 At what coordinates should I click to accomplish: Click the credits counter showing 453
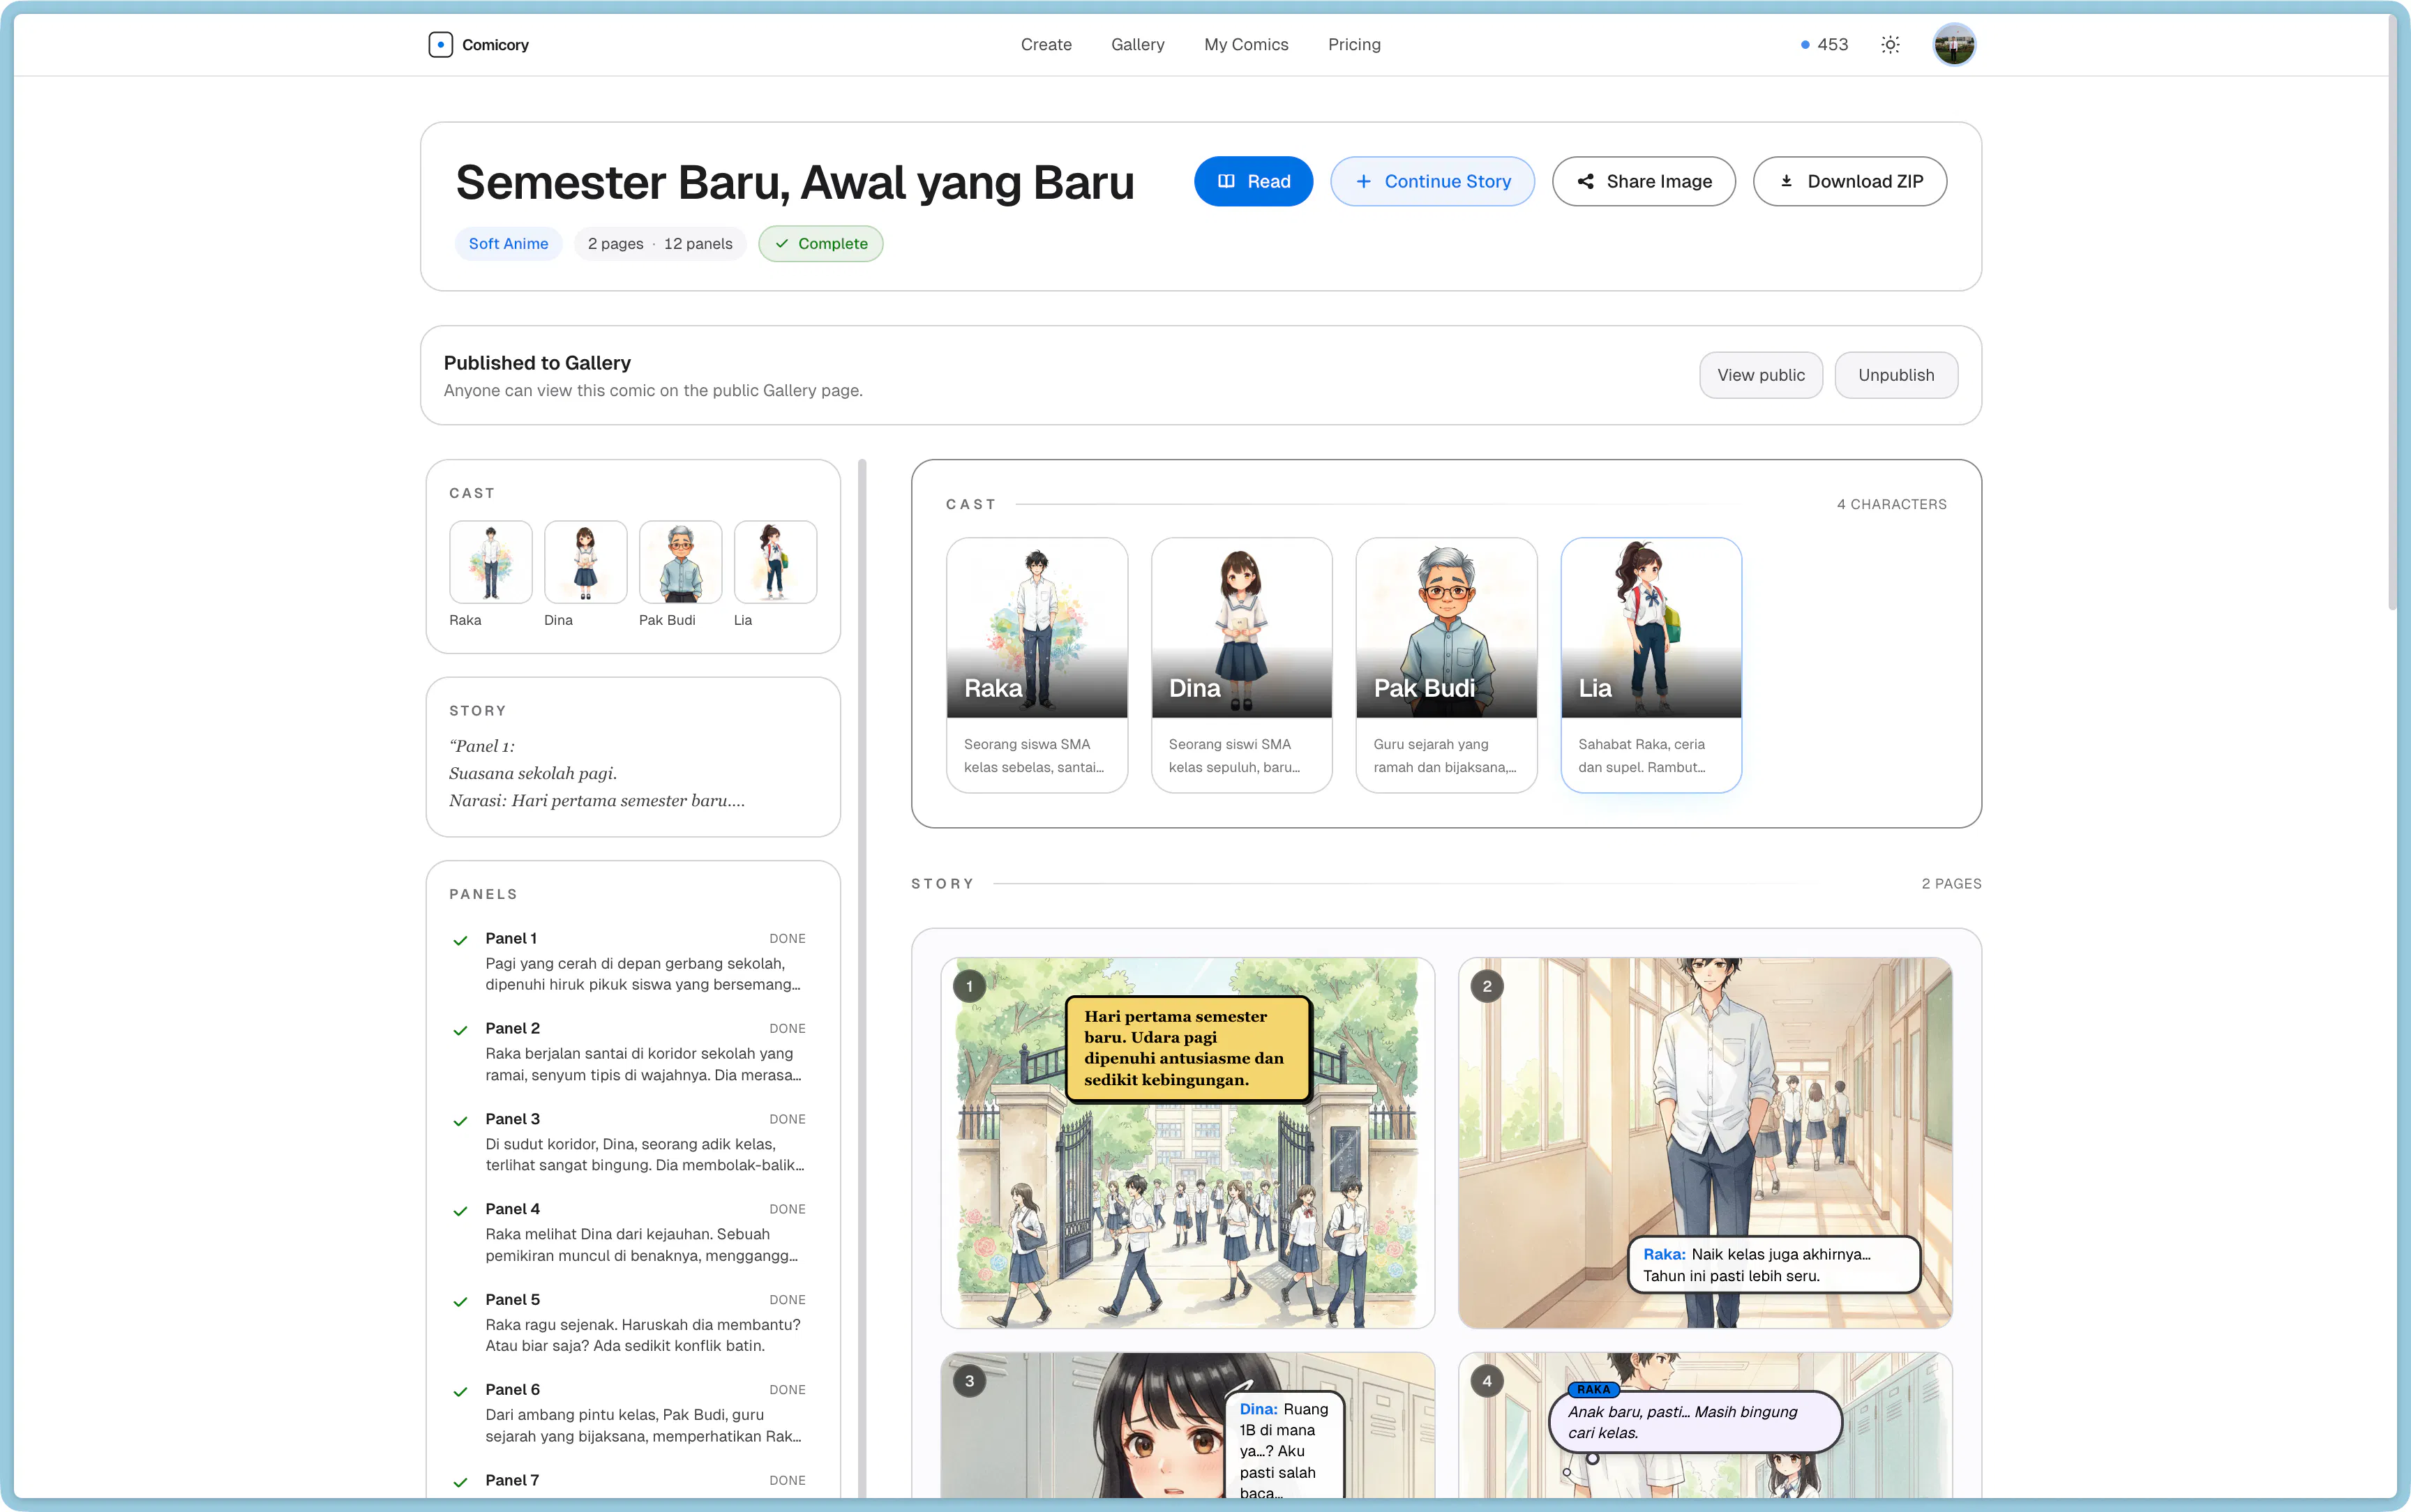[x=1824, y=45]
